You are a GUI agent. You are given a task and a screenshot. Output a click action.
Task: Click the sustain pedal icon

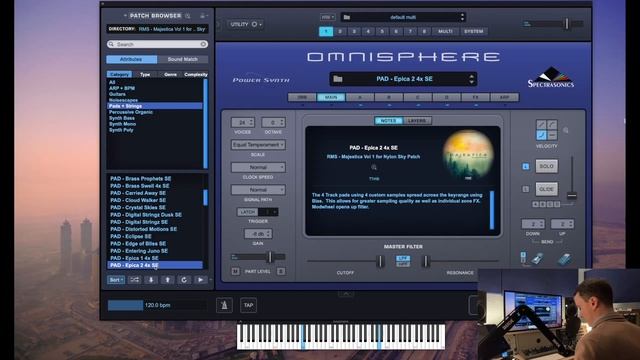point(537,258)
